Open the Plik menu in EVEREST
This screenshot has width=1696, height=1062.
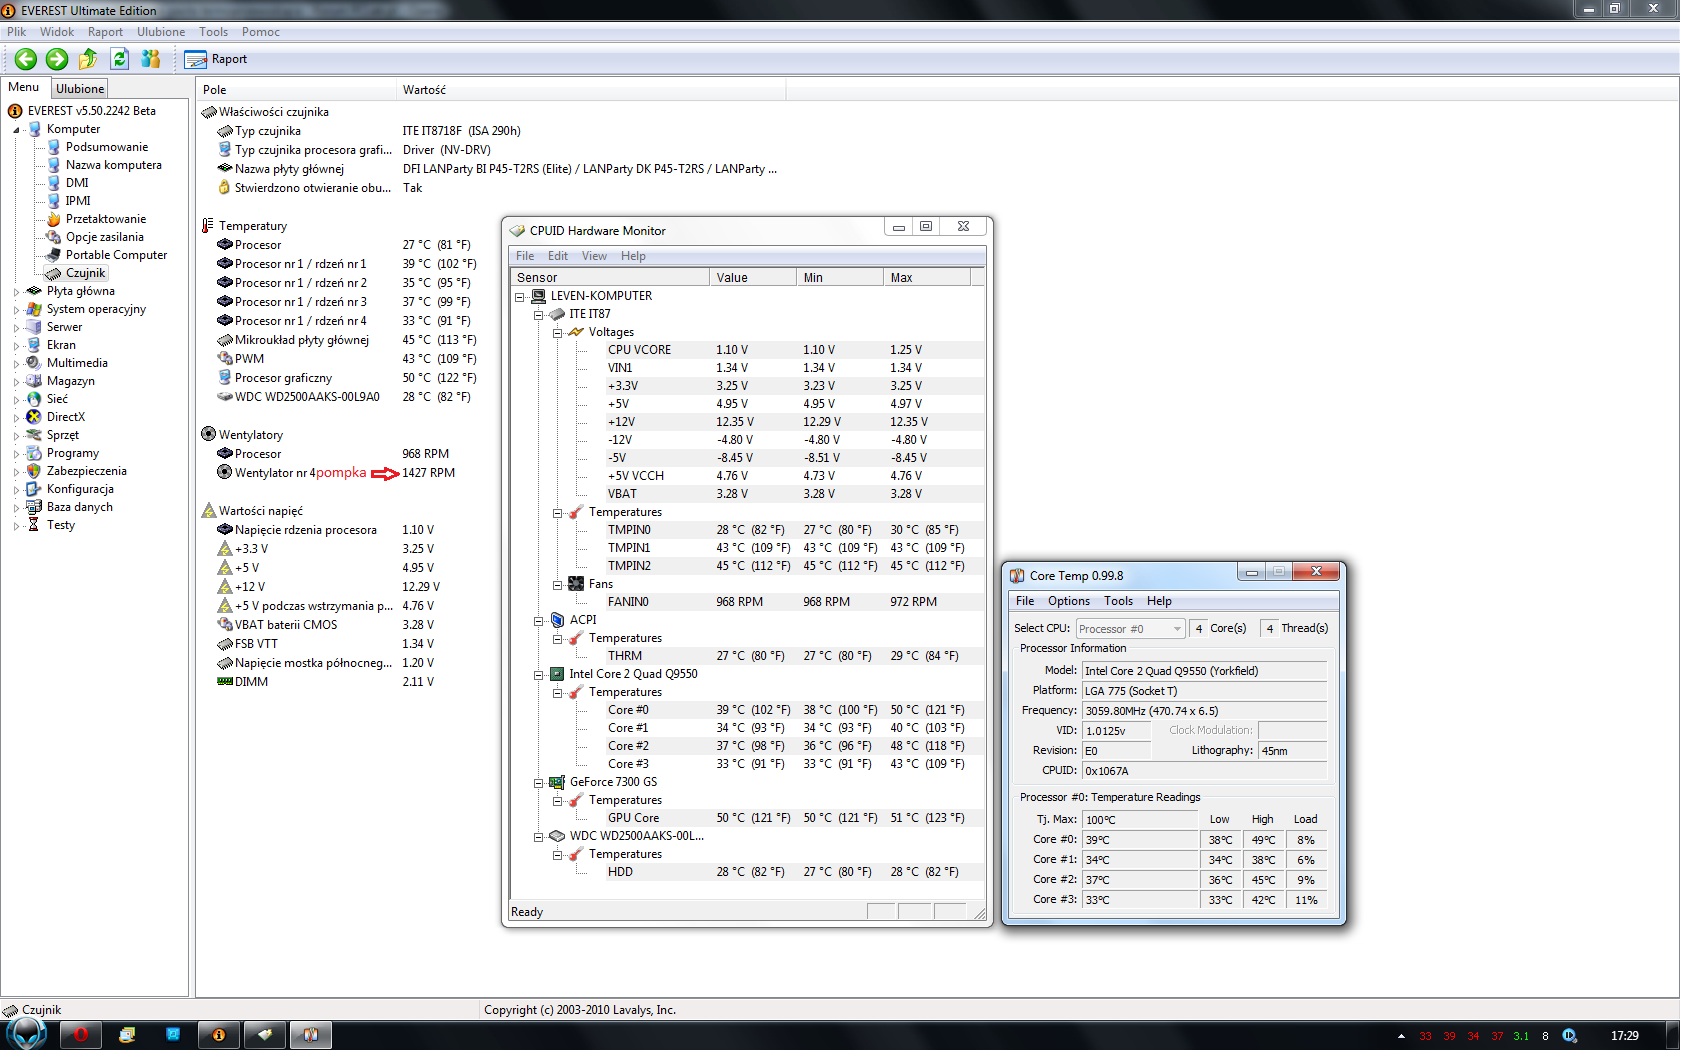[17, 32]
